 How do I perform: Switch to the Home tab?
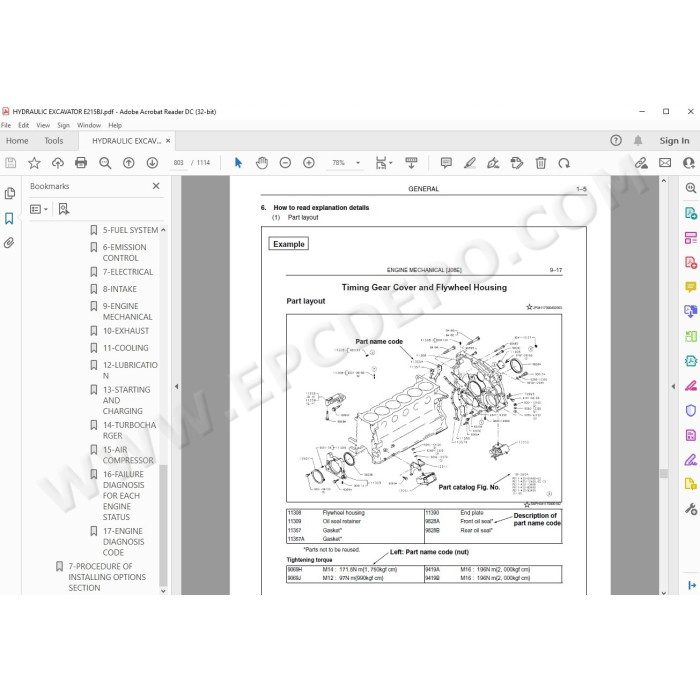click(x=17, y=141)
